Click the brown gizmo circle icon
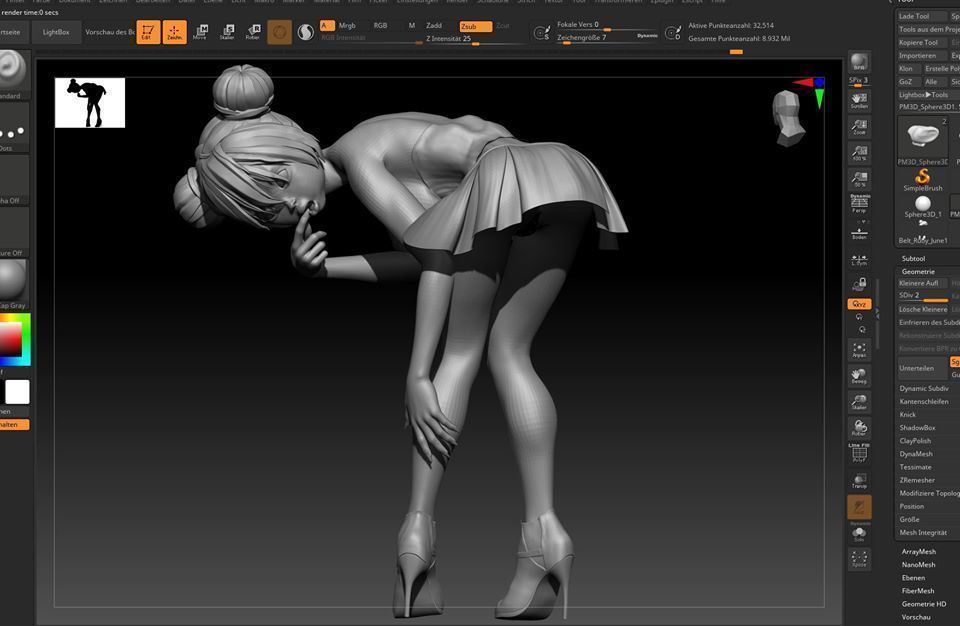This screenshot has width=960, height=626. click(x=280, y=32)
